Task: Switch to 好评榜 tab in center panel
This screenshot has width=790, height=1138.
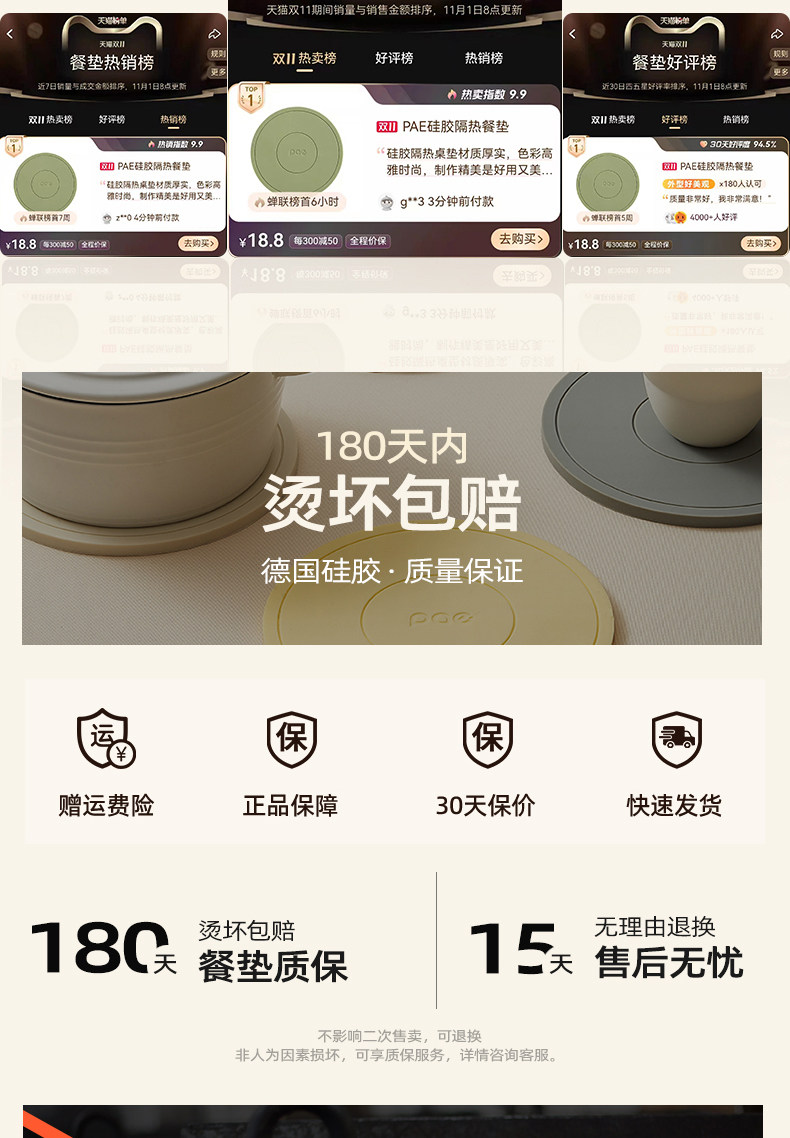Action: 394,58
